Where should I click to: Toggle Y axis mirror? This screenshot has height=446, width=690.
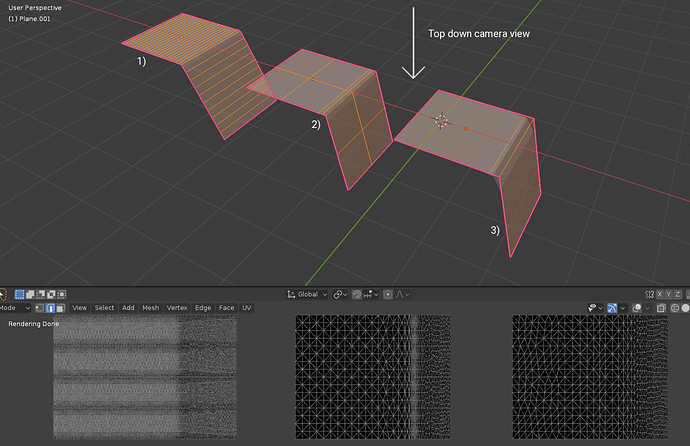pos(668,294)
